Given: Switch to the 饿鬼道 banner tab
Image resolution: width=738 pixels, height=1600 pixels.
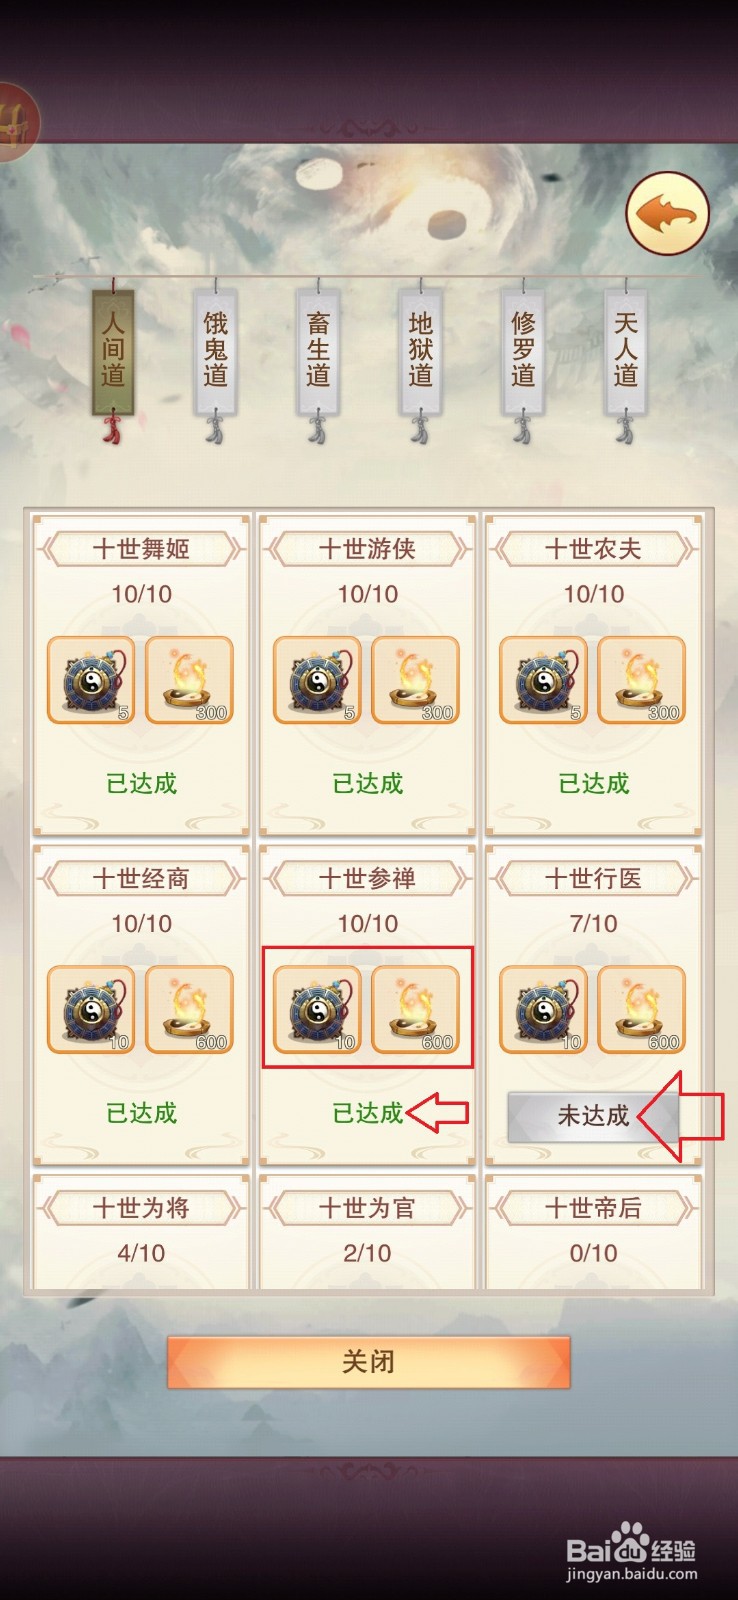Looking at the screenshot, I should click(216, 352).
